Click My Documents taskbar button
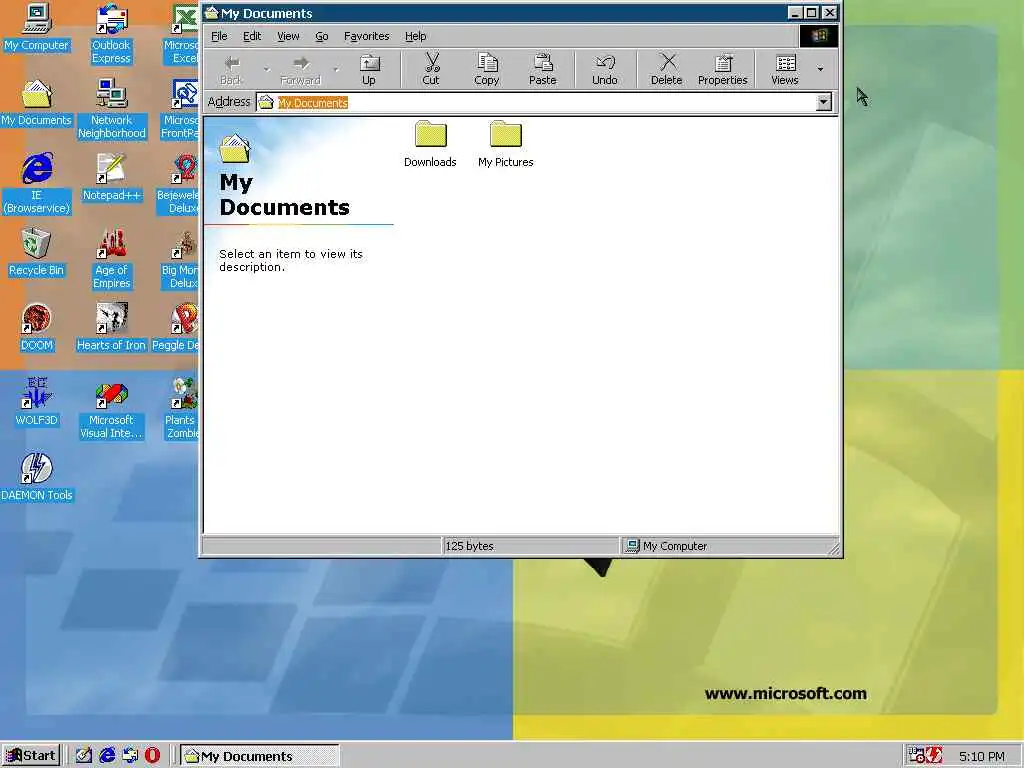 260,756
